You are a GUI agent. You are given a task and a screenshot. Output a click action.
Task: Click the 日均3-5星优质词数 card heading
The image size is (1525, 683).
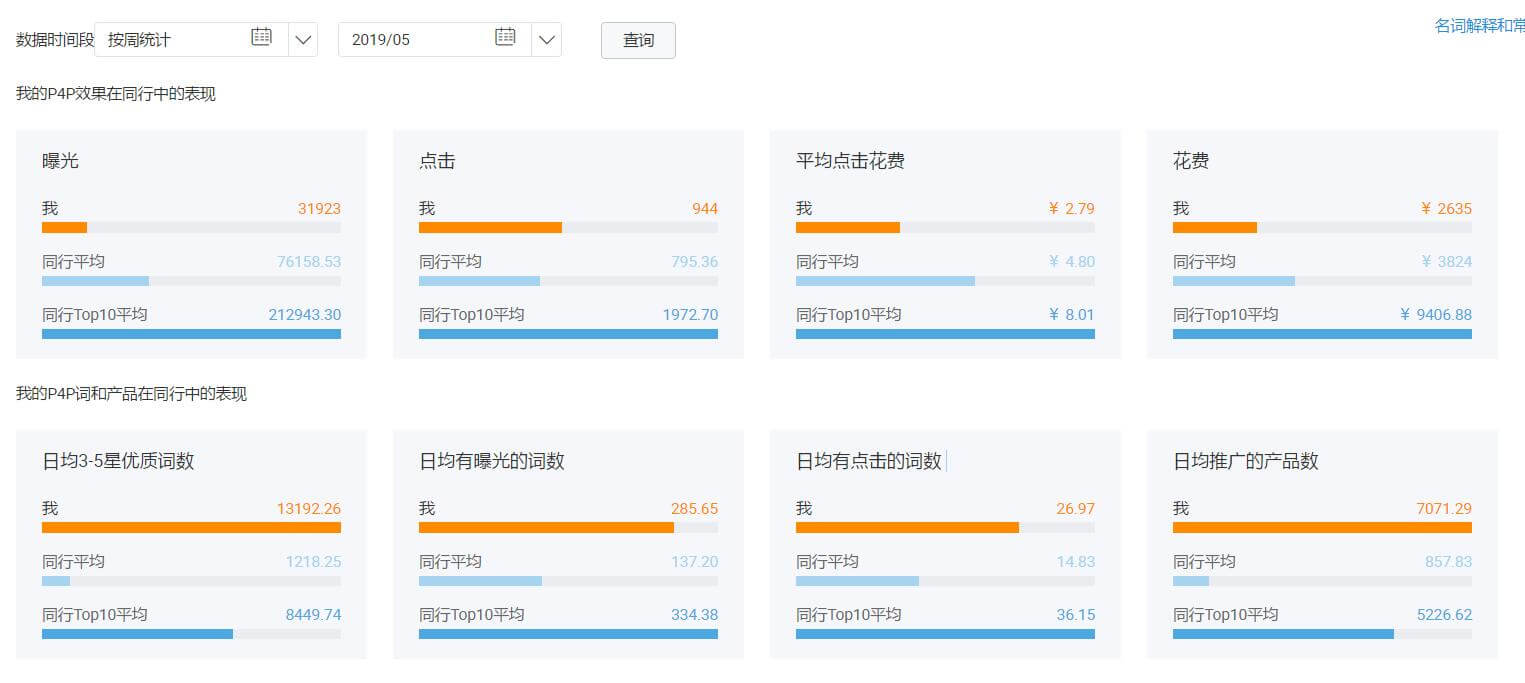[118, 461]
